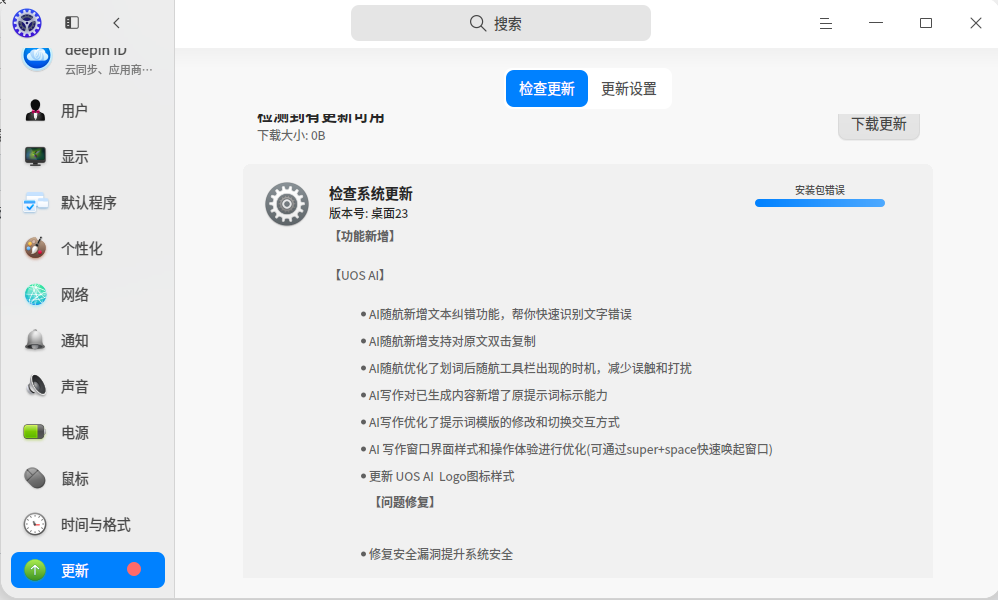Select the 时间与格式 clock icon

pyautogui.click(x=35, y=524)
